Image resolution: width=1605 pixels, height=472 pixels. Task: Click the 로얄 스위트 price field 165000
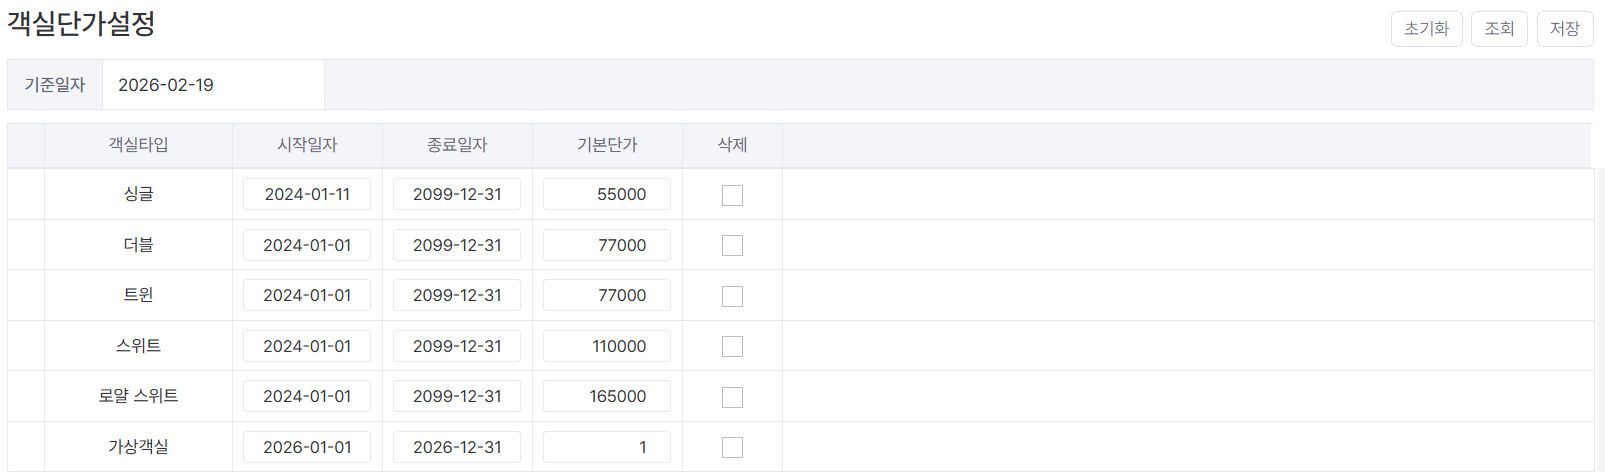(606, 396)
